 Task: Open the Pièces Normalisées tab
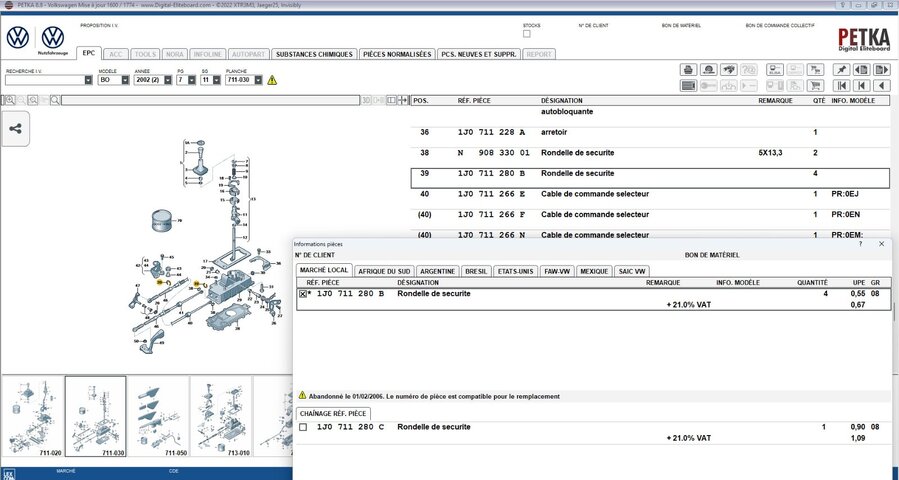[397, 54]
